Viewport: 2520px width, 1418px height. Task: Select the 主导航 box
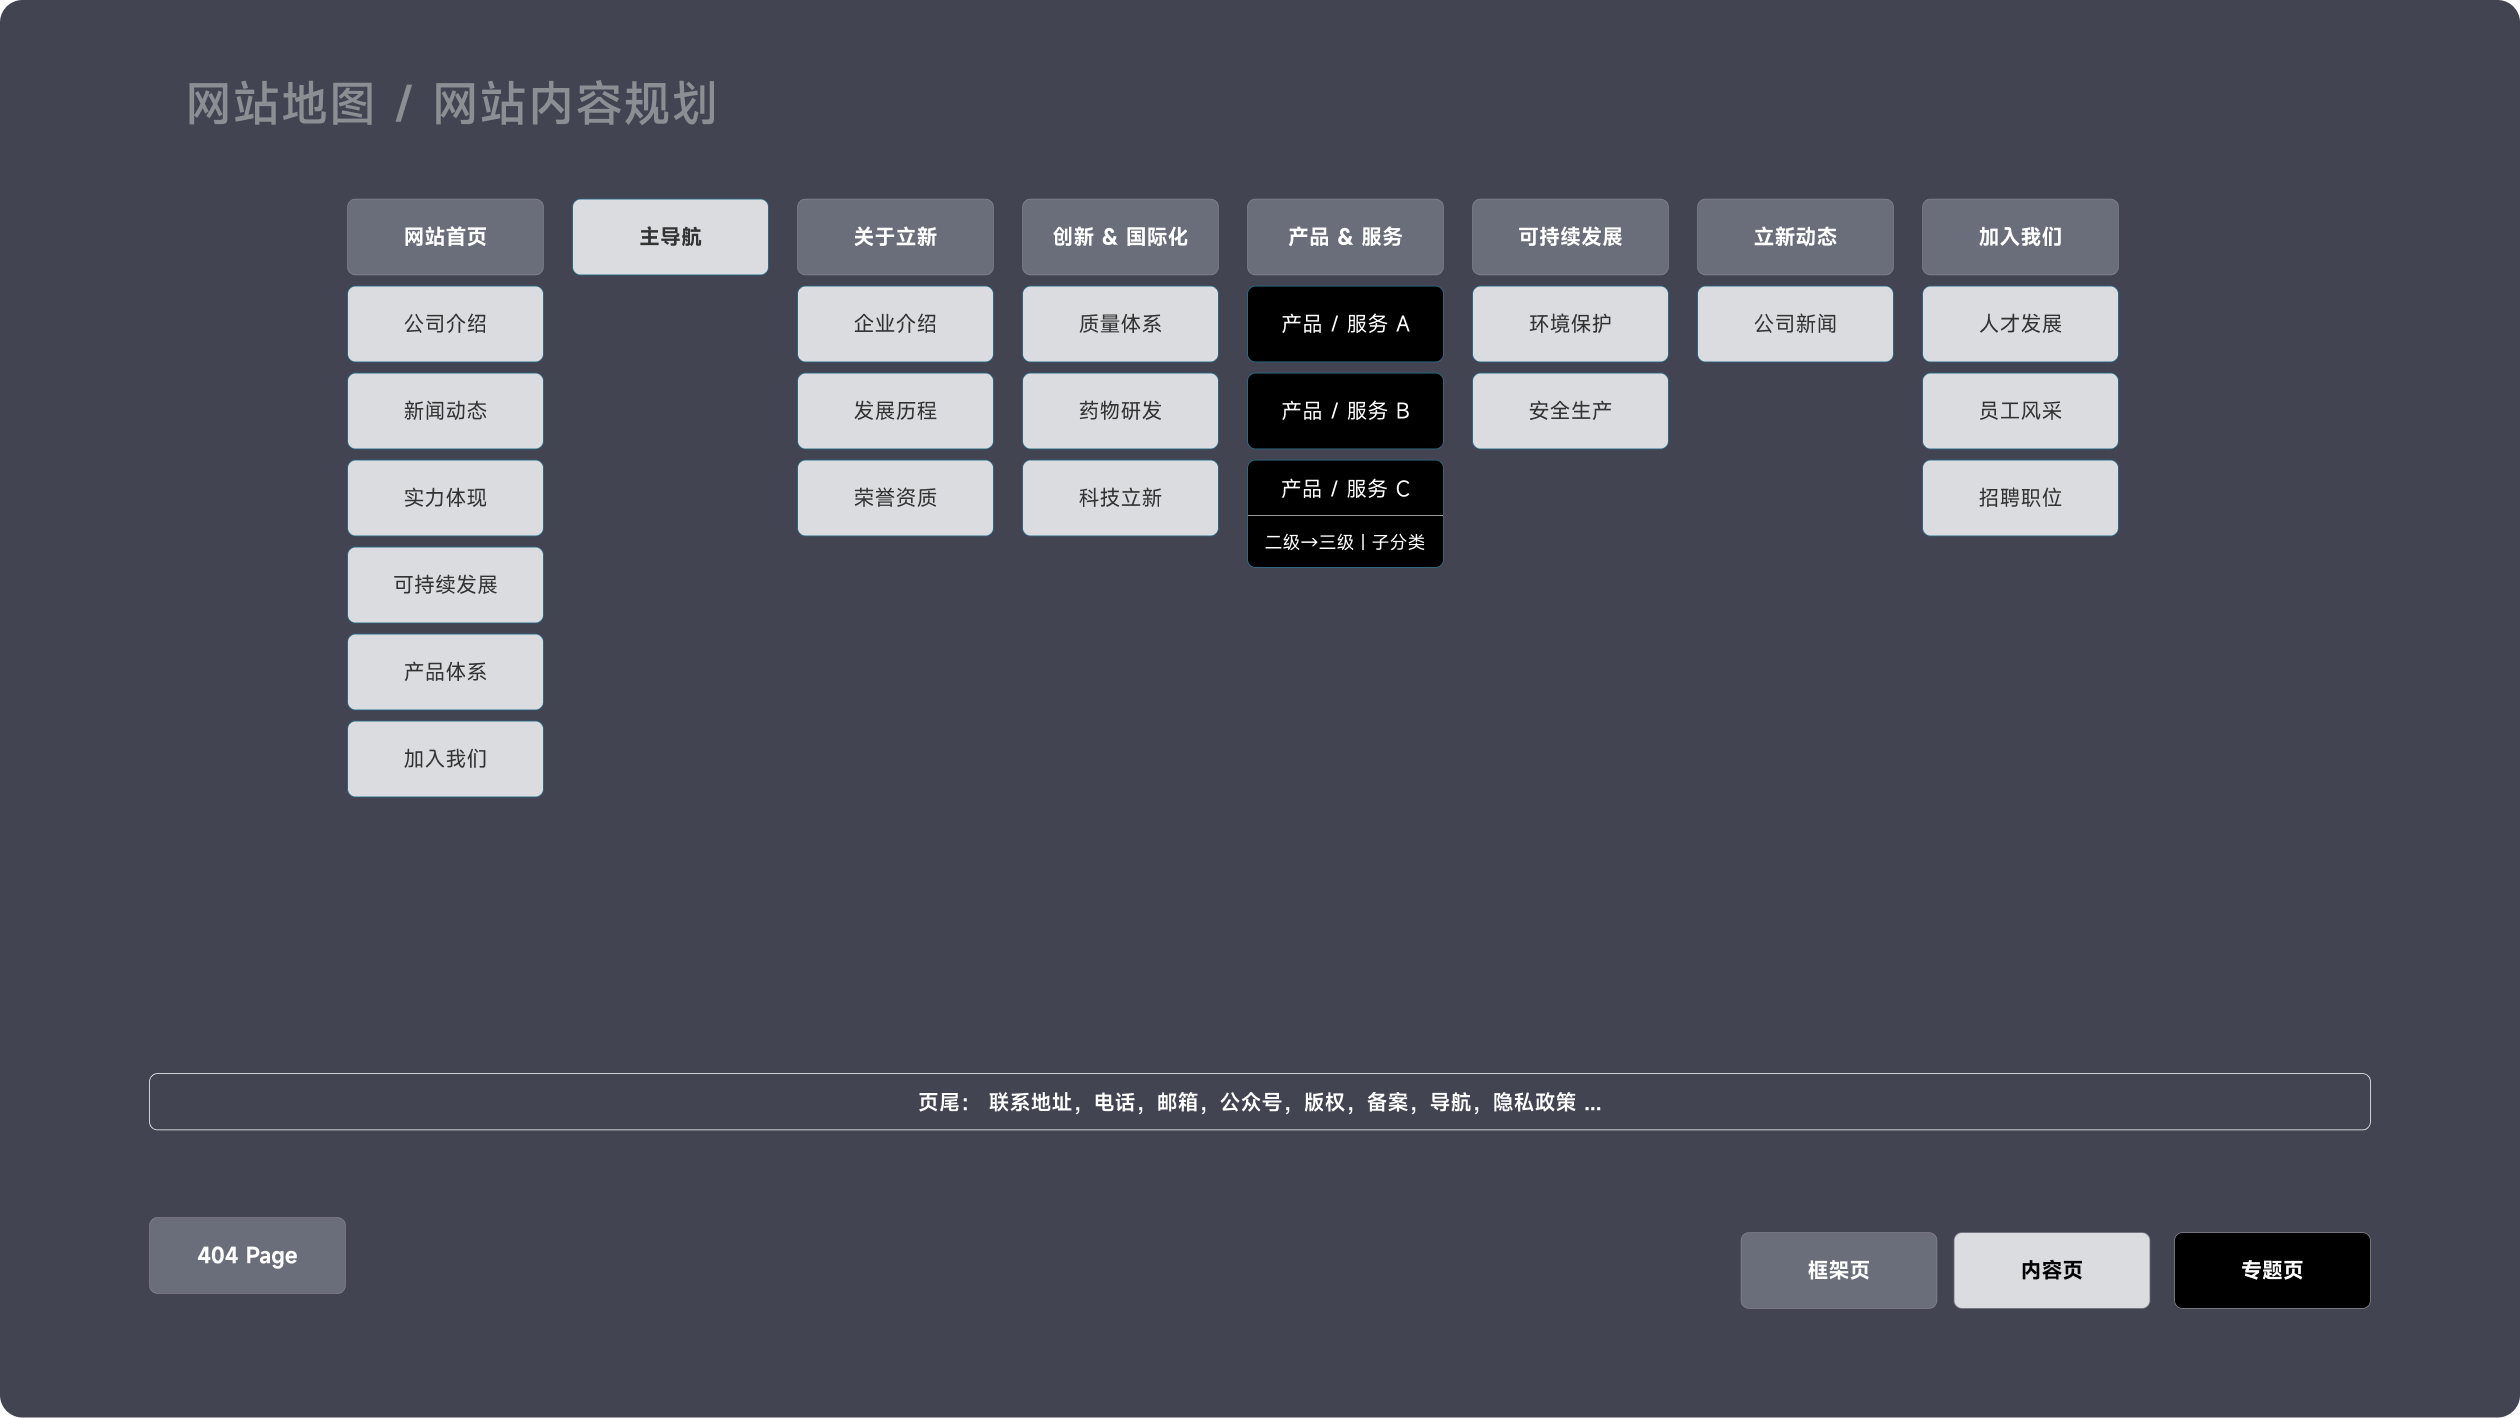(670, 237)
